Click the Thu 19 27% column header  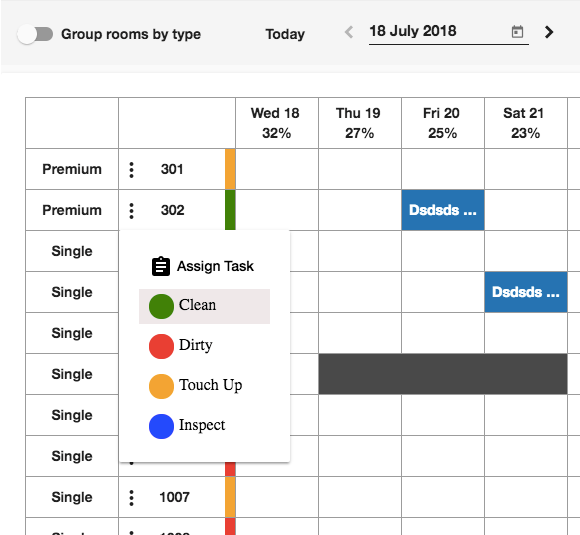point(359,123)
